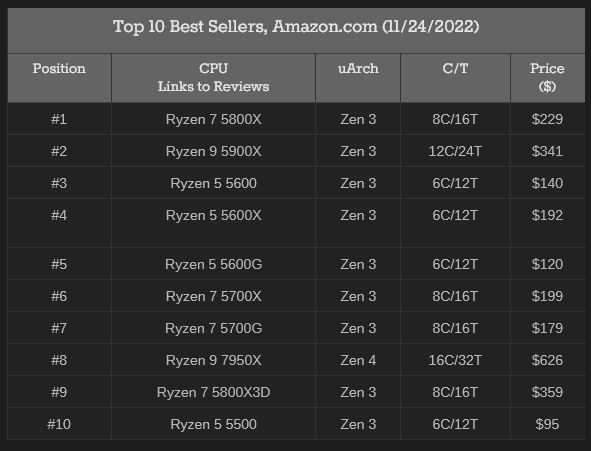
Task: Select the Ryzen 5 5500 entry
Action: click(213, 425)
